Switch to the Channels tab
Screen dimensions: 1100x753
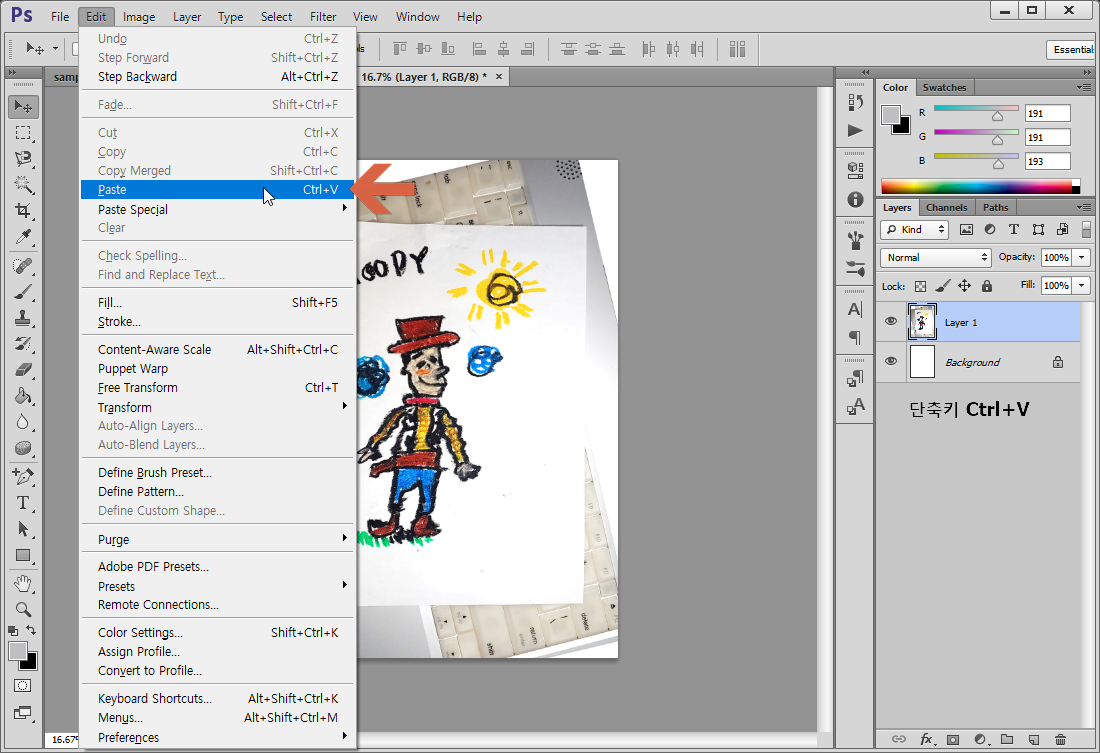(946, 207)
